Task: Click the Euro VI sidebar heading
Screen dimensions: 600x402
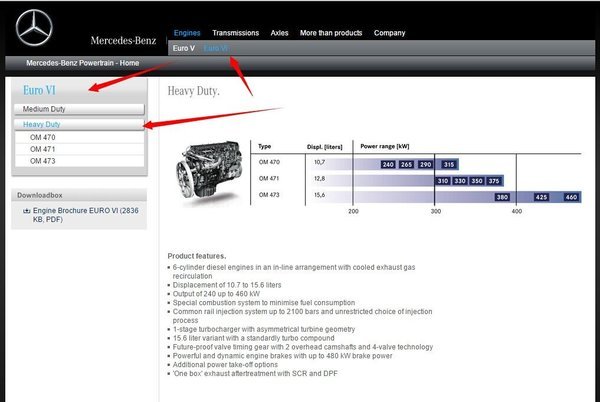Action: [39, 90]
